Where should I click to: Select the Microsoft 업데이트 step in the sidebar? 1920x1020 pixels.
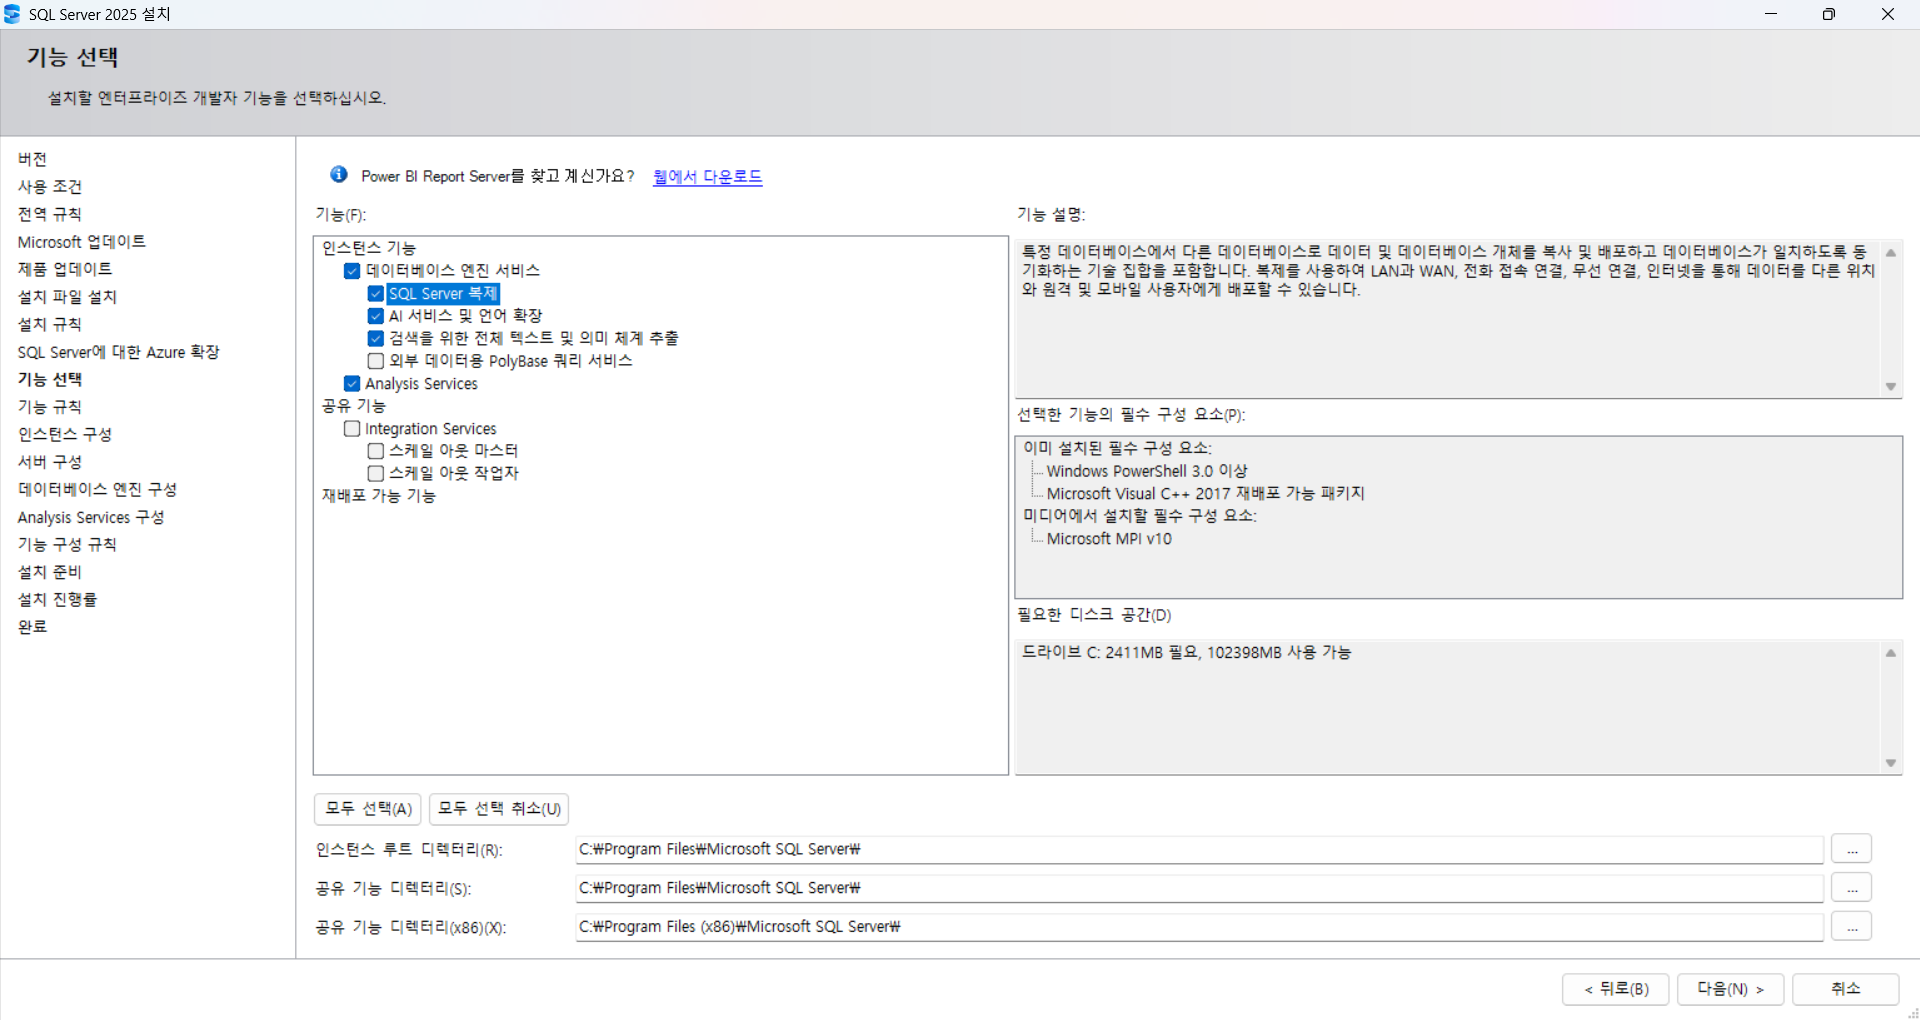(x=82, y=242)
